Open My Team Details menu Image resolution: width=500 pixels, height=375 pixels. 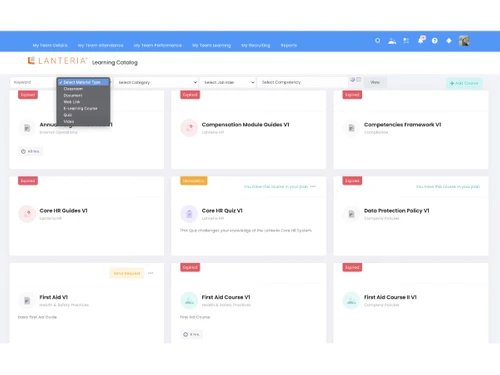point(50,45)
